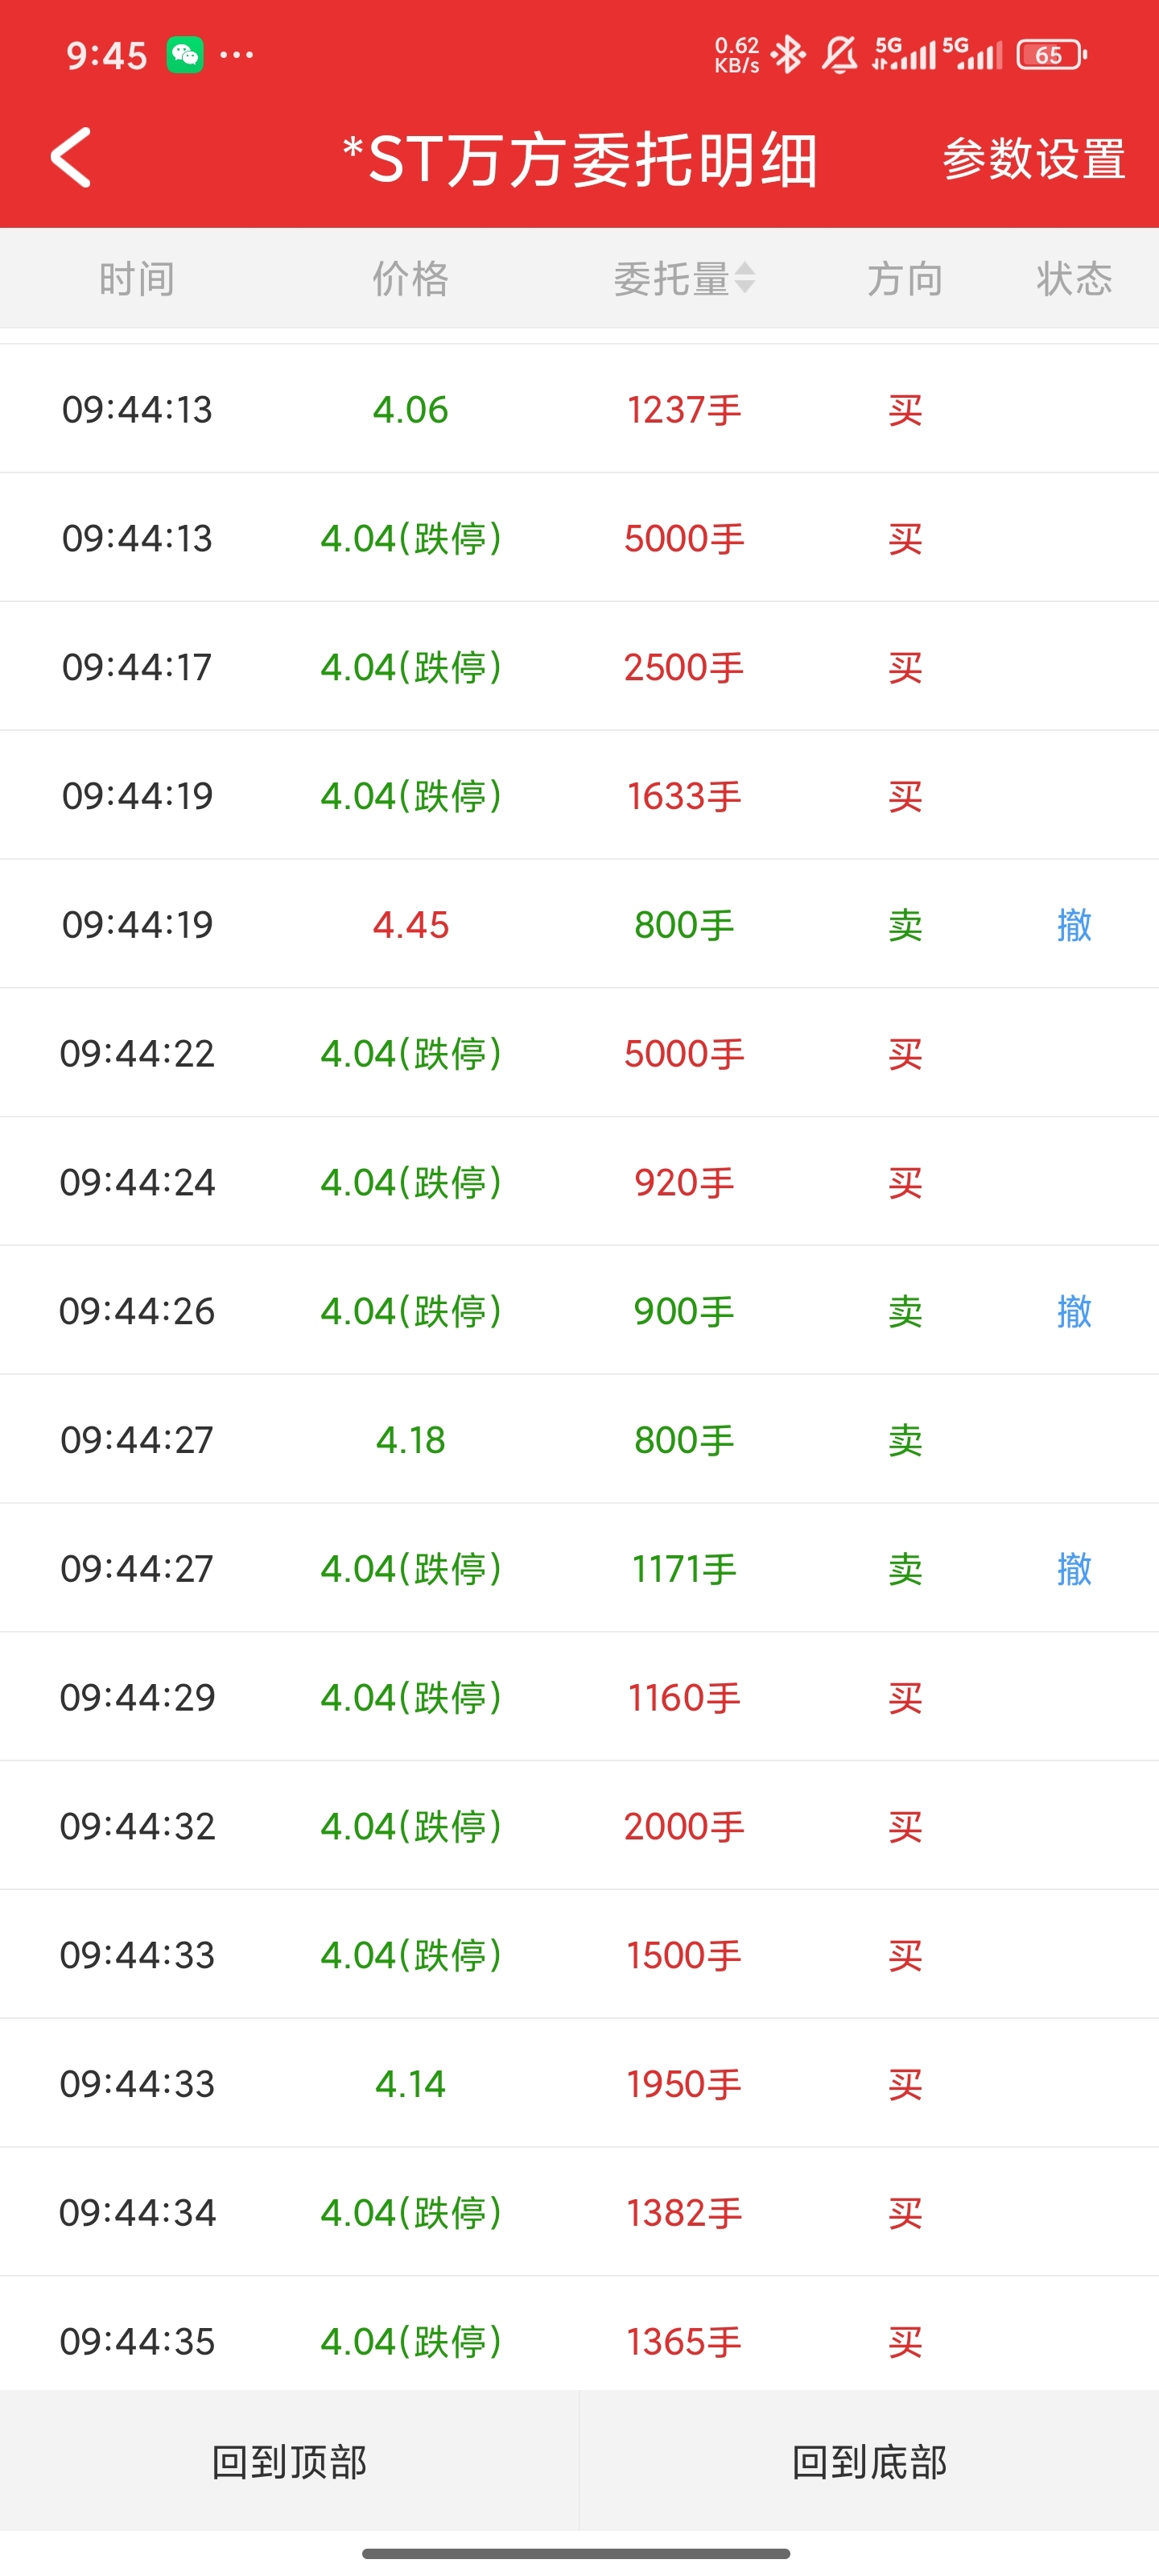The height and width of the screenshot is (2576, 1159).
Task: Tap the muted bell status icon
Action: (839, 55)
